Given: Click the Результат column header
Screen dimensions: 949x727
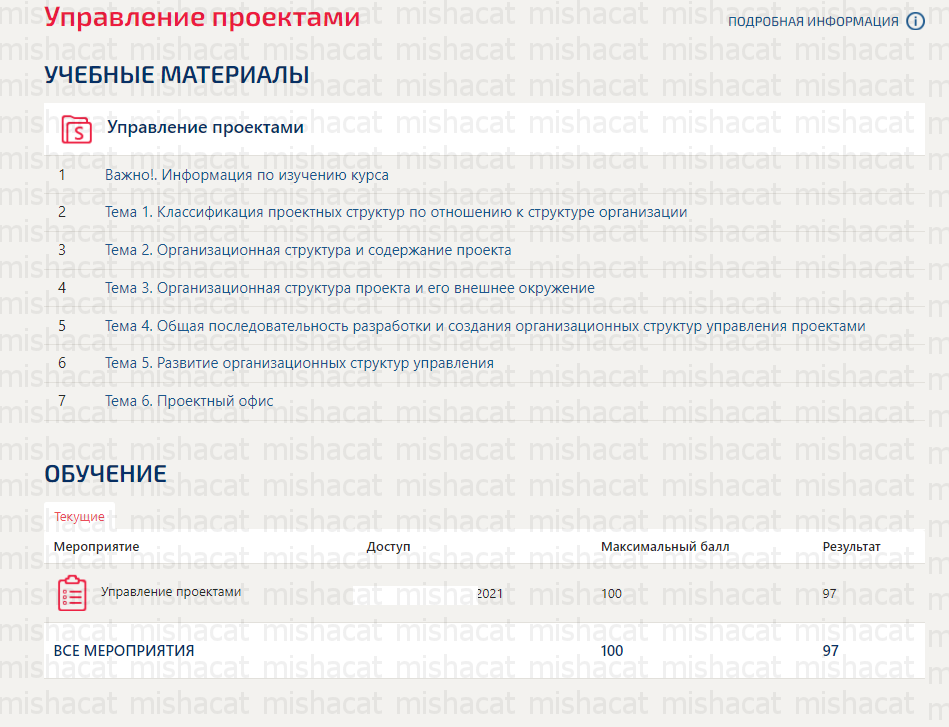Looking at the screenshot, I should coord(852,547).
